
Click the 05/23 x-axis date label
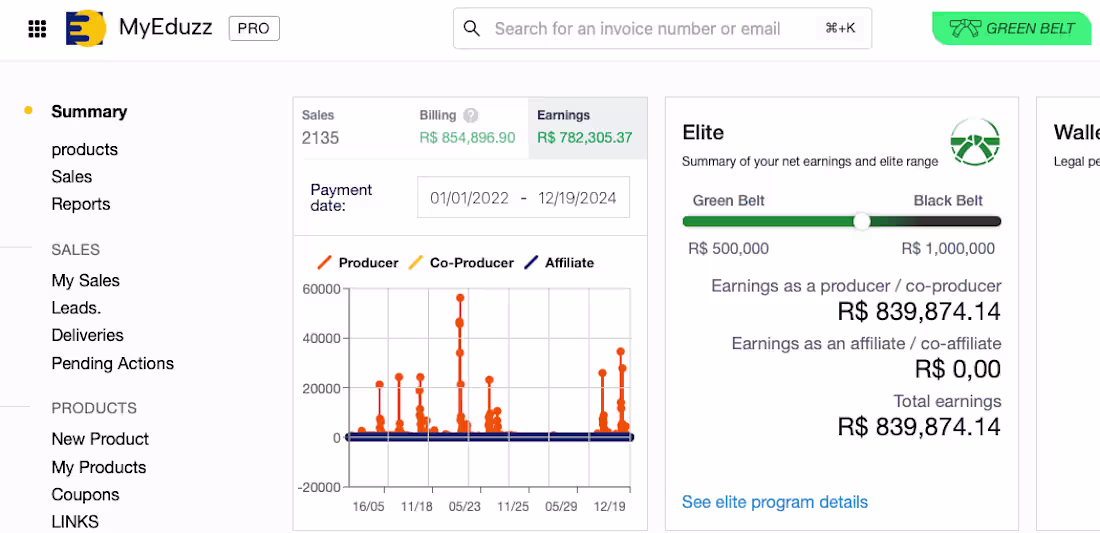464,506
